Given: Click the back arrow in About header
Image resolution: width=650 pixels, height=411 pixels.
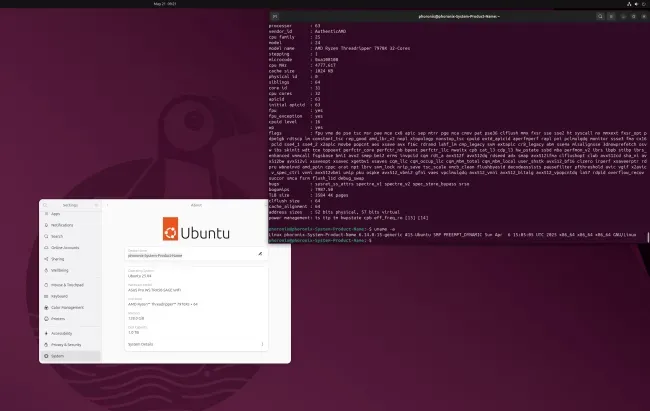Looking at the screenshot, I should (x=107, y=205).
